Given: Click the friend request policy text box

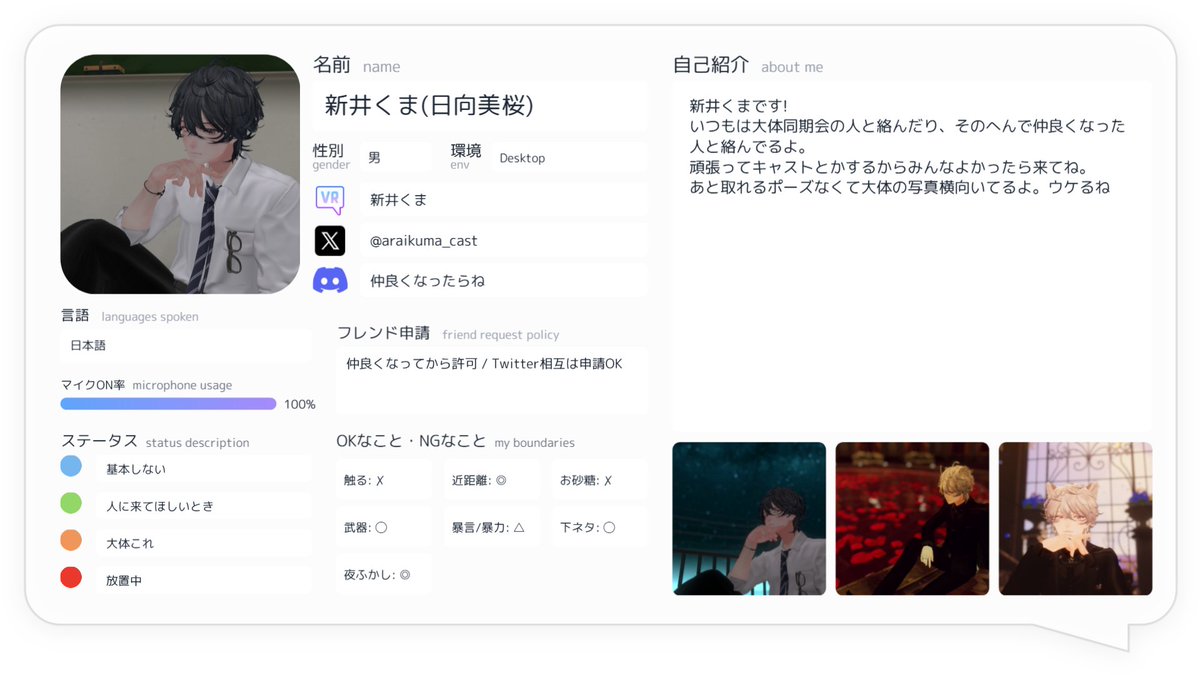Looking at the screenshot, I should click(491, 381).
